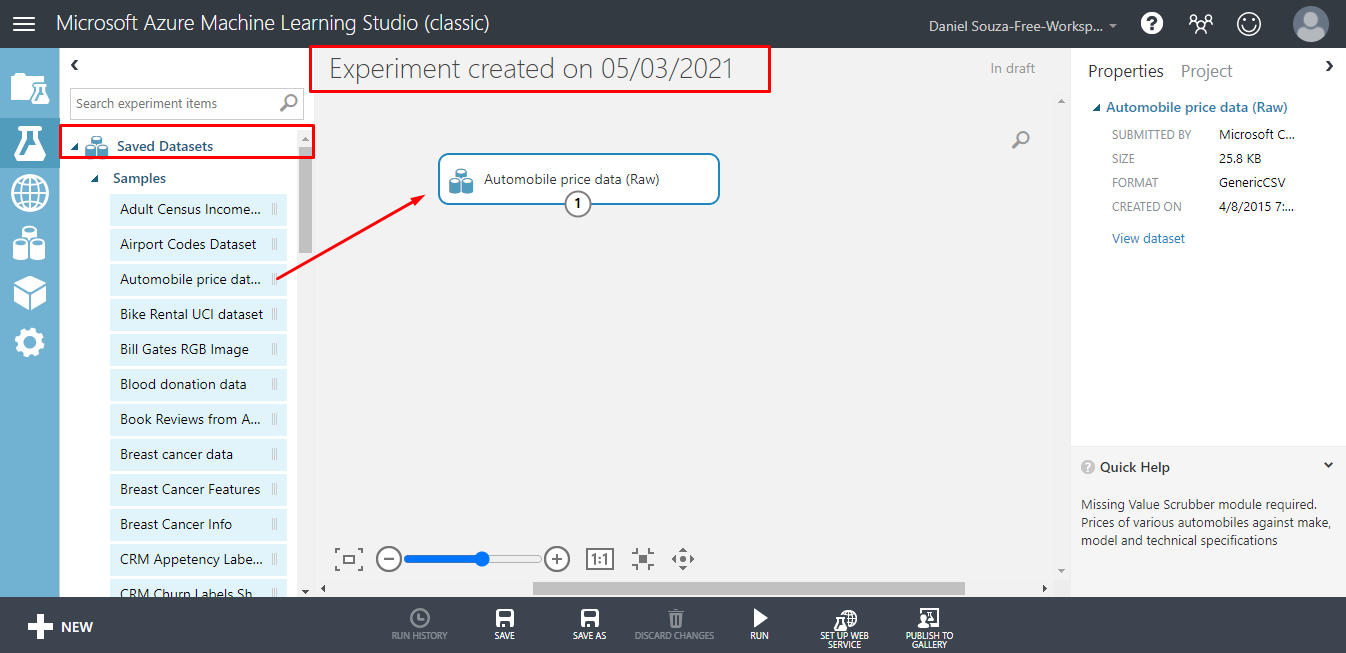Image resolution: width=1346 pixels, height=653 pixels.
Task: Select Airport Codes Dataset
Action: [x=198, y=244]
